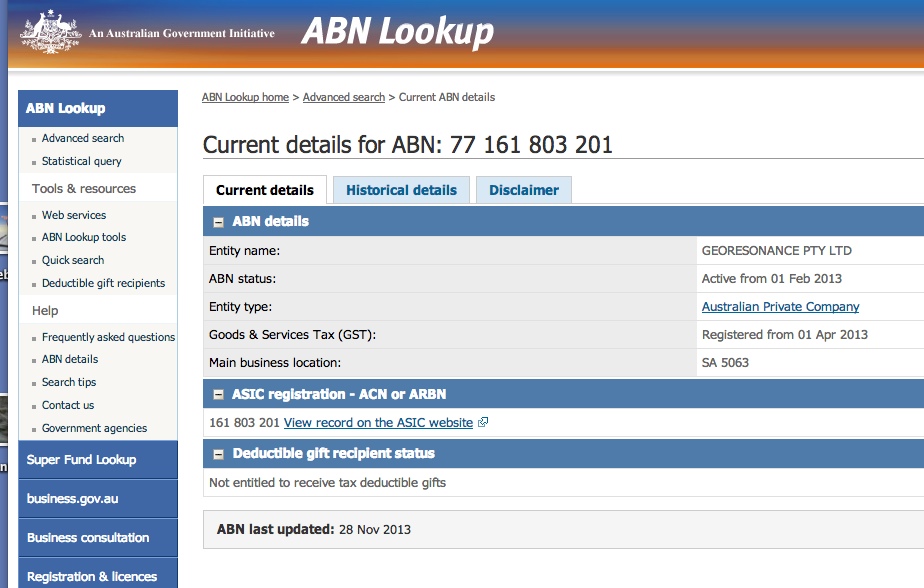Image resolution: width=924 pixels, height=588 pixels.
Task: Open Web services in the sidebar
Action: pyautogui.click(x=74, y=215)
